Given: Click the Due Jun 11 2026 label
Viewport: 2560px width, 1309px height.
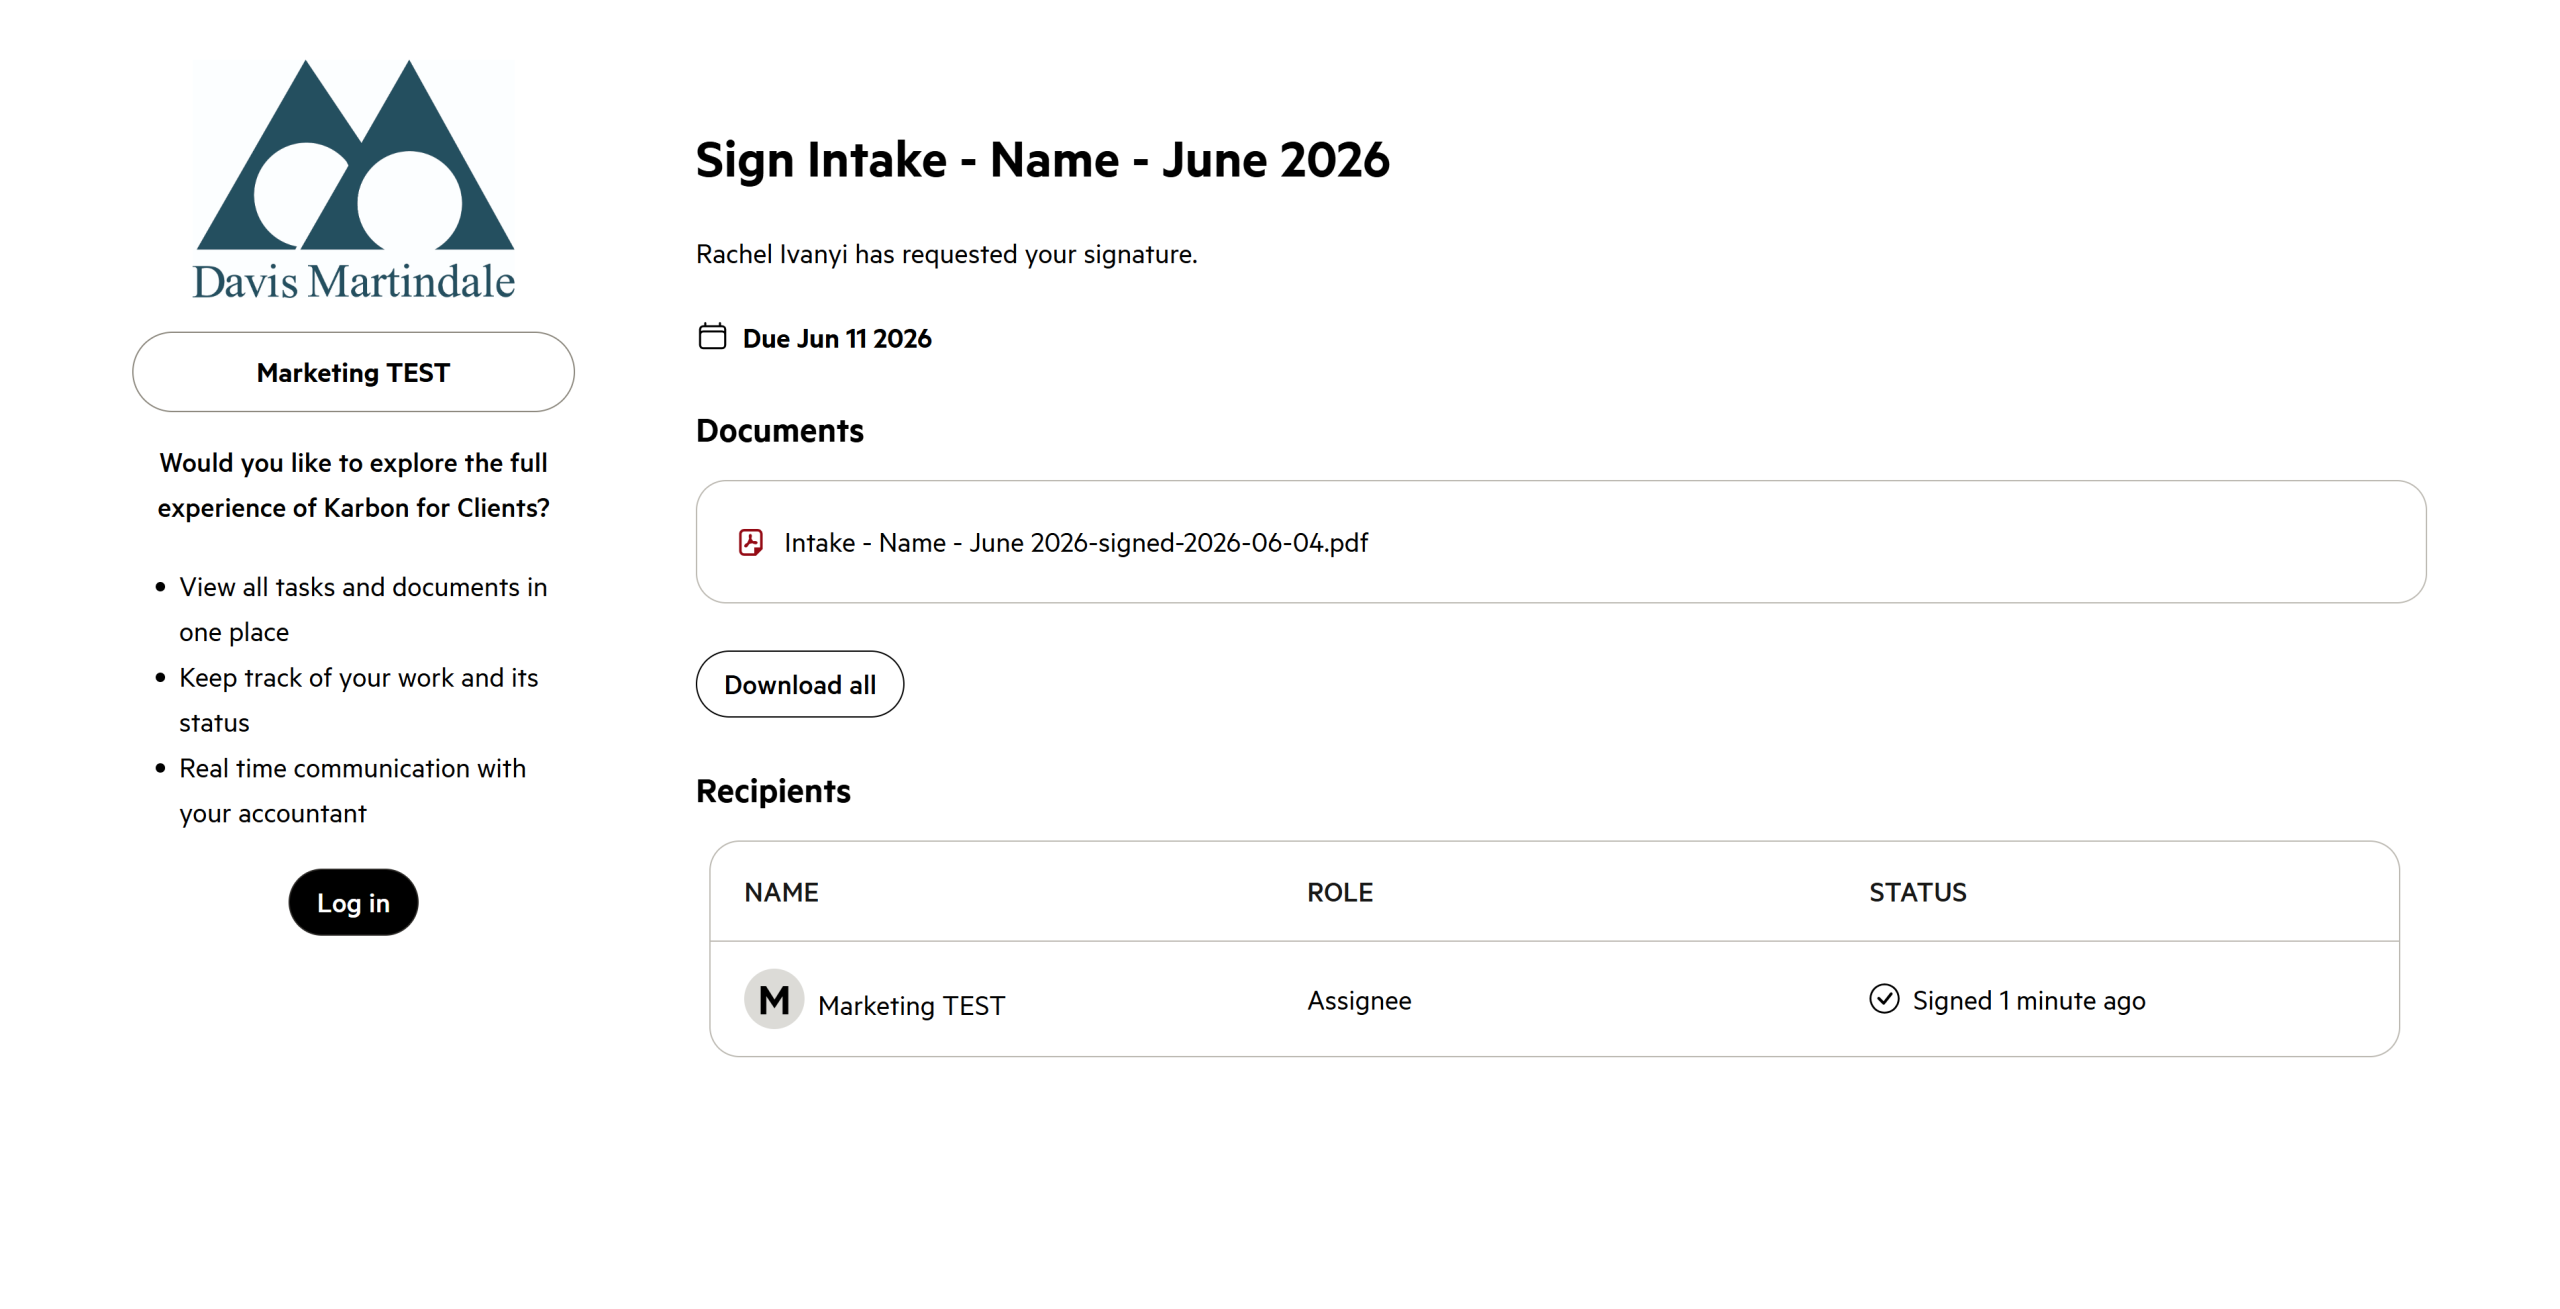Looking at the screenshot, I should [x=837, y=338].
